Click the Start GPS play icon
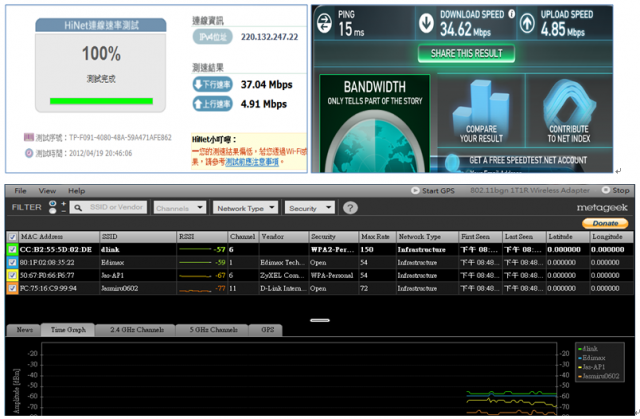The width and height of the screenshot is (640, 419). (415, 191)
